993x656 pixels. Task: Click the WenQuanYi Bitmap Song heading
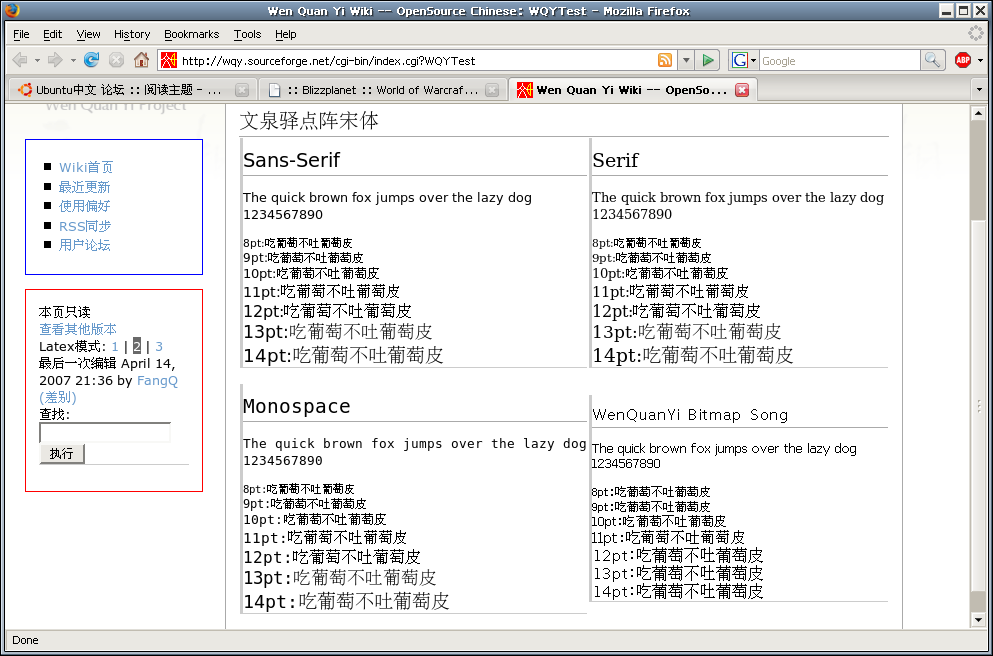690,415
